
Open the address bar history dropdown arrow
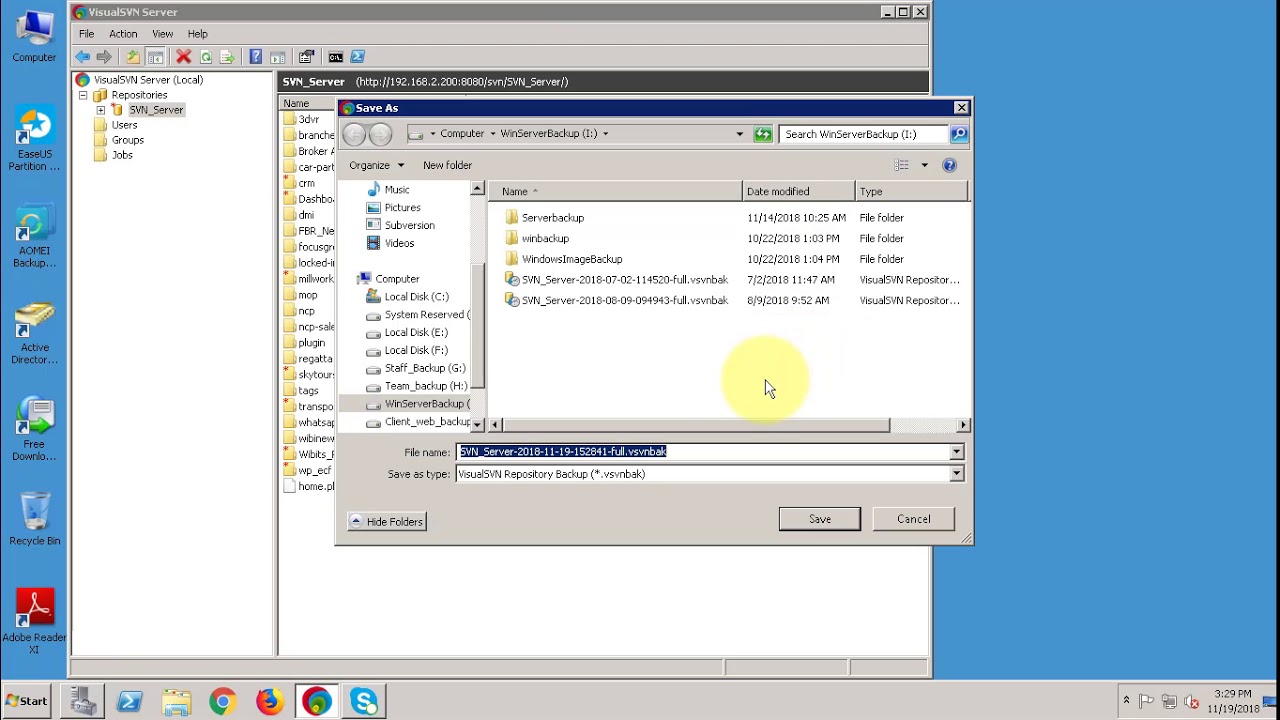(740, 134)
